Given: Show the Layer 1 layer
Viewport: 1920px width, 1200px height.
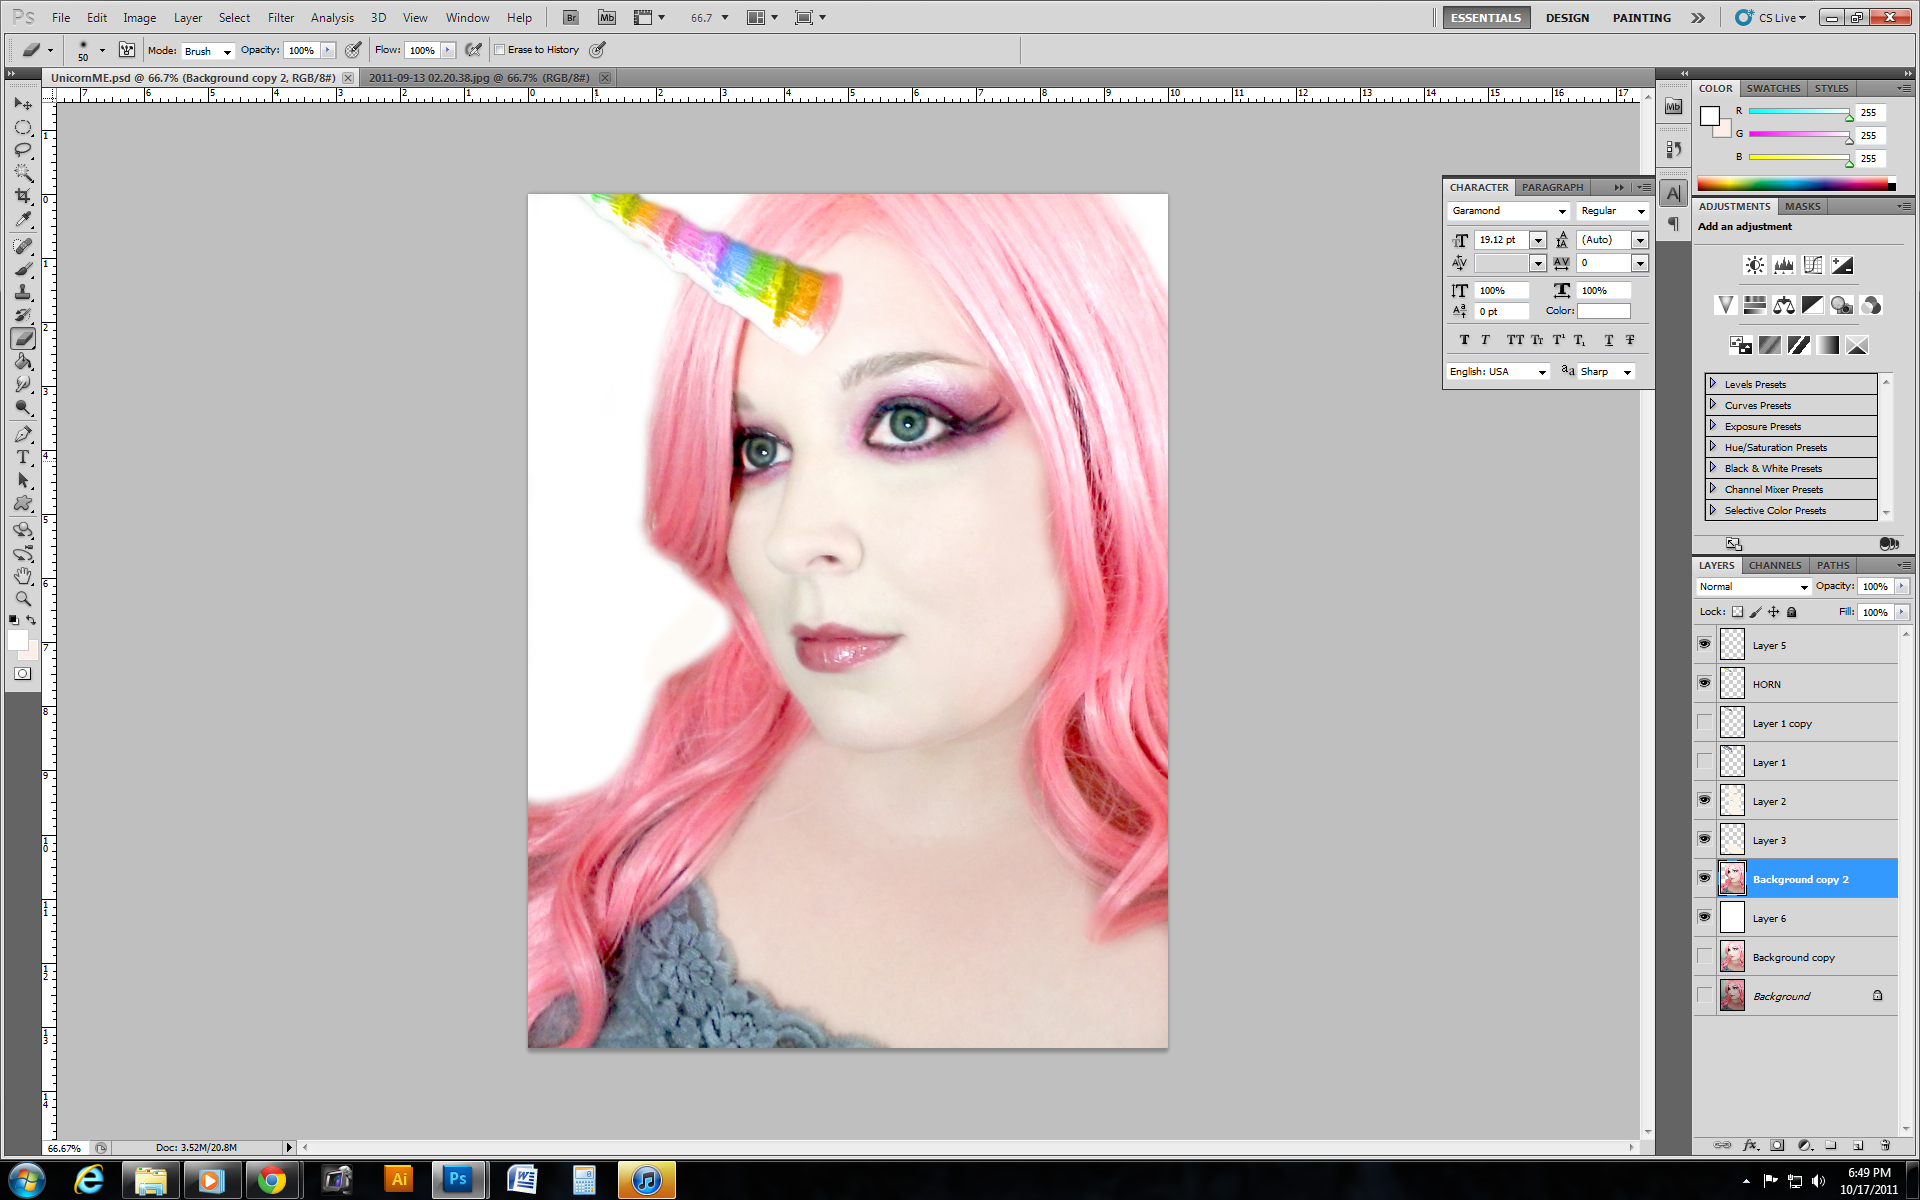Looking at the screenshot, I should point(1705,761).
